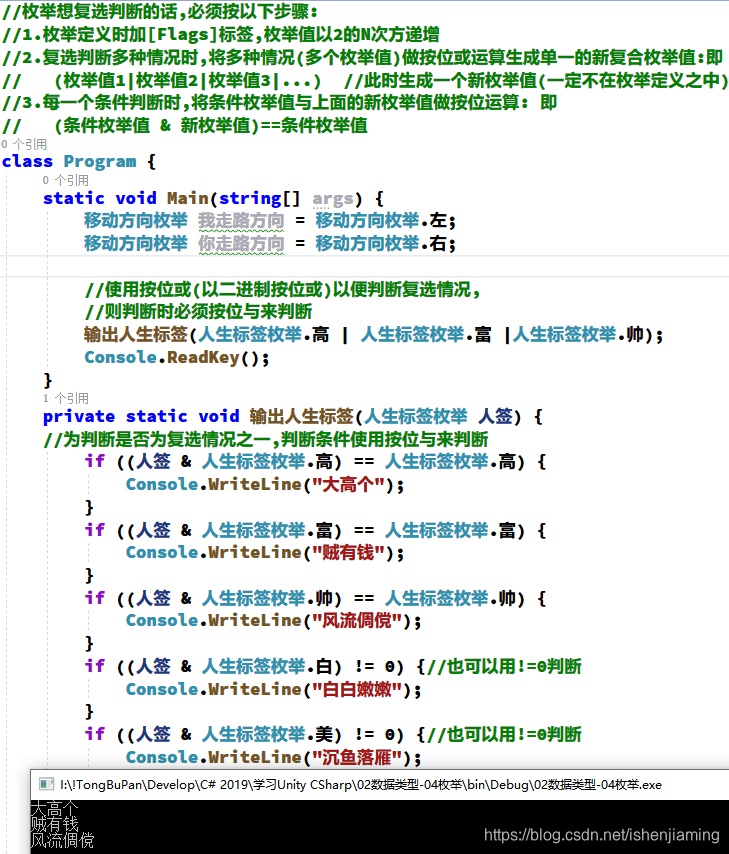Click the comment '//为判断是否为复选情况之一'

[265, 440]
